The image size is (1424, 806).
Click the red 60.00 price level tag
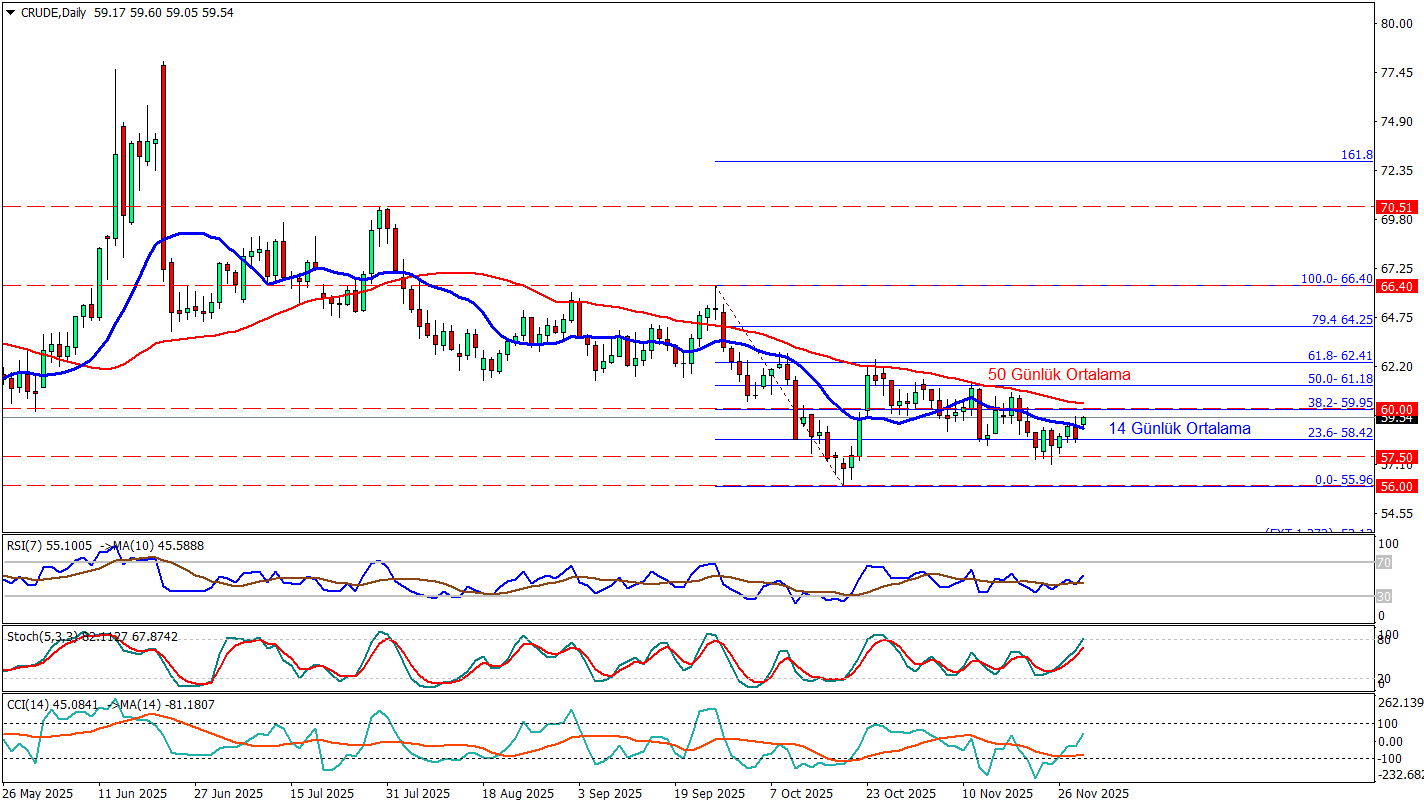(1397, 409)
